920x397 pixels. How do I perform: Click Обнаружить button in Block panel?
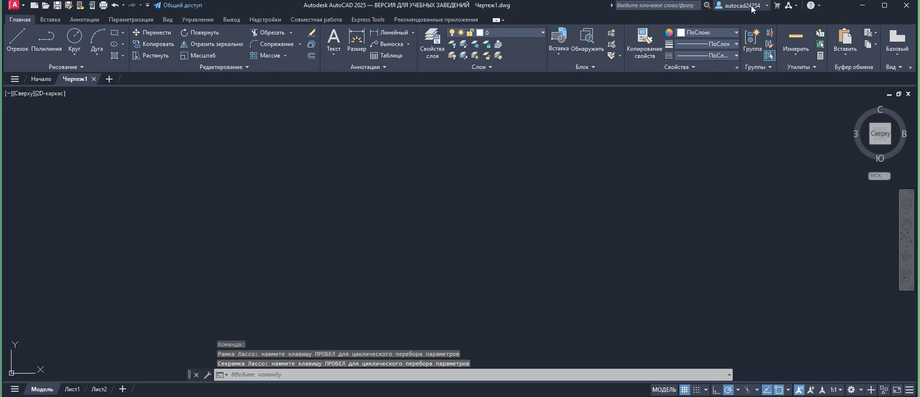coord(587,39)
